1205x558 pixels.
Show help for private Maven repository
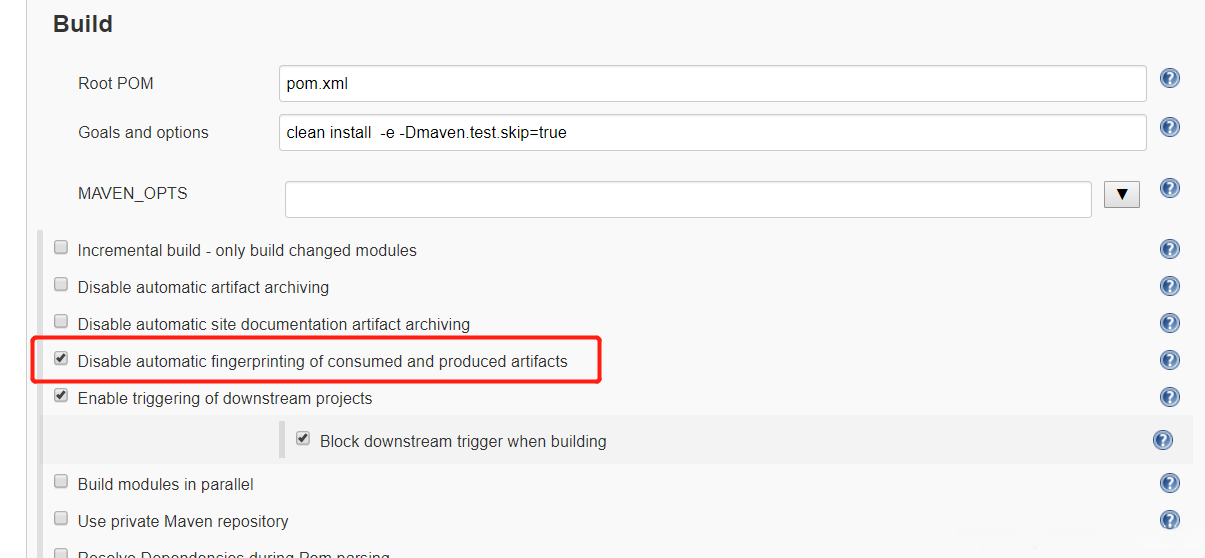click(1169, 520)
